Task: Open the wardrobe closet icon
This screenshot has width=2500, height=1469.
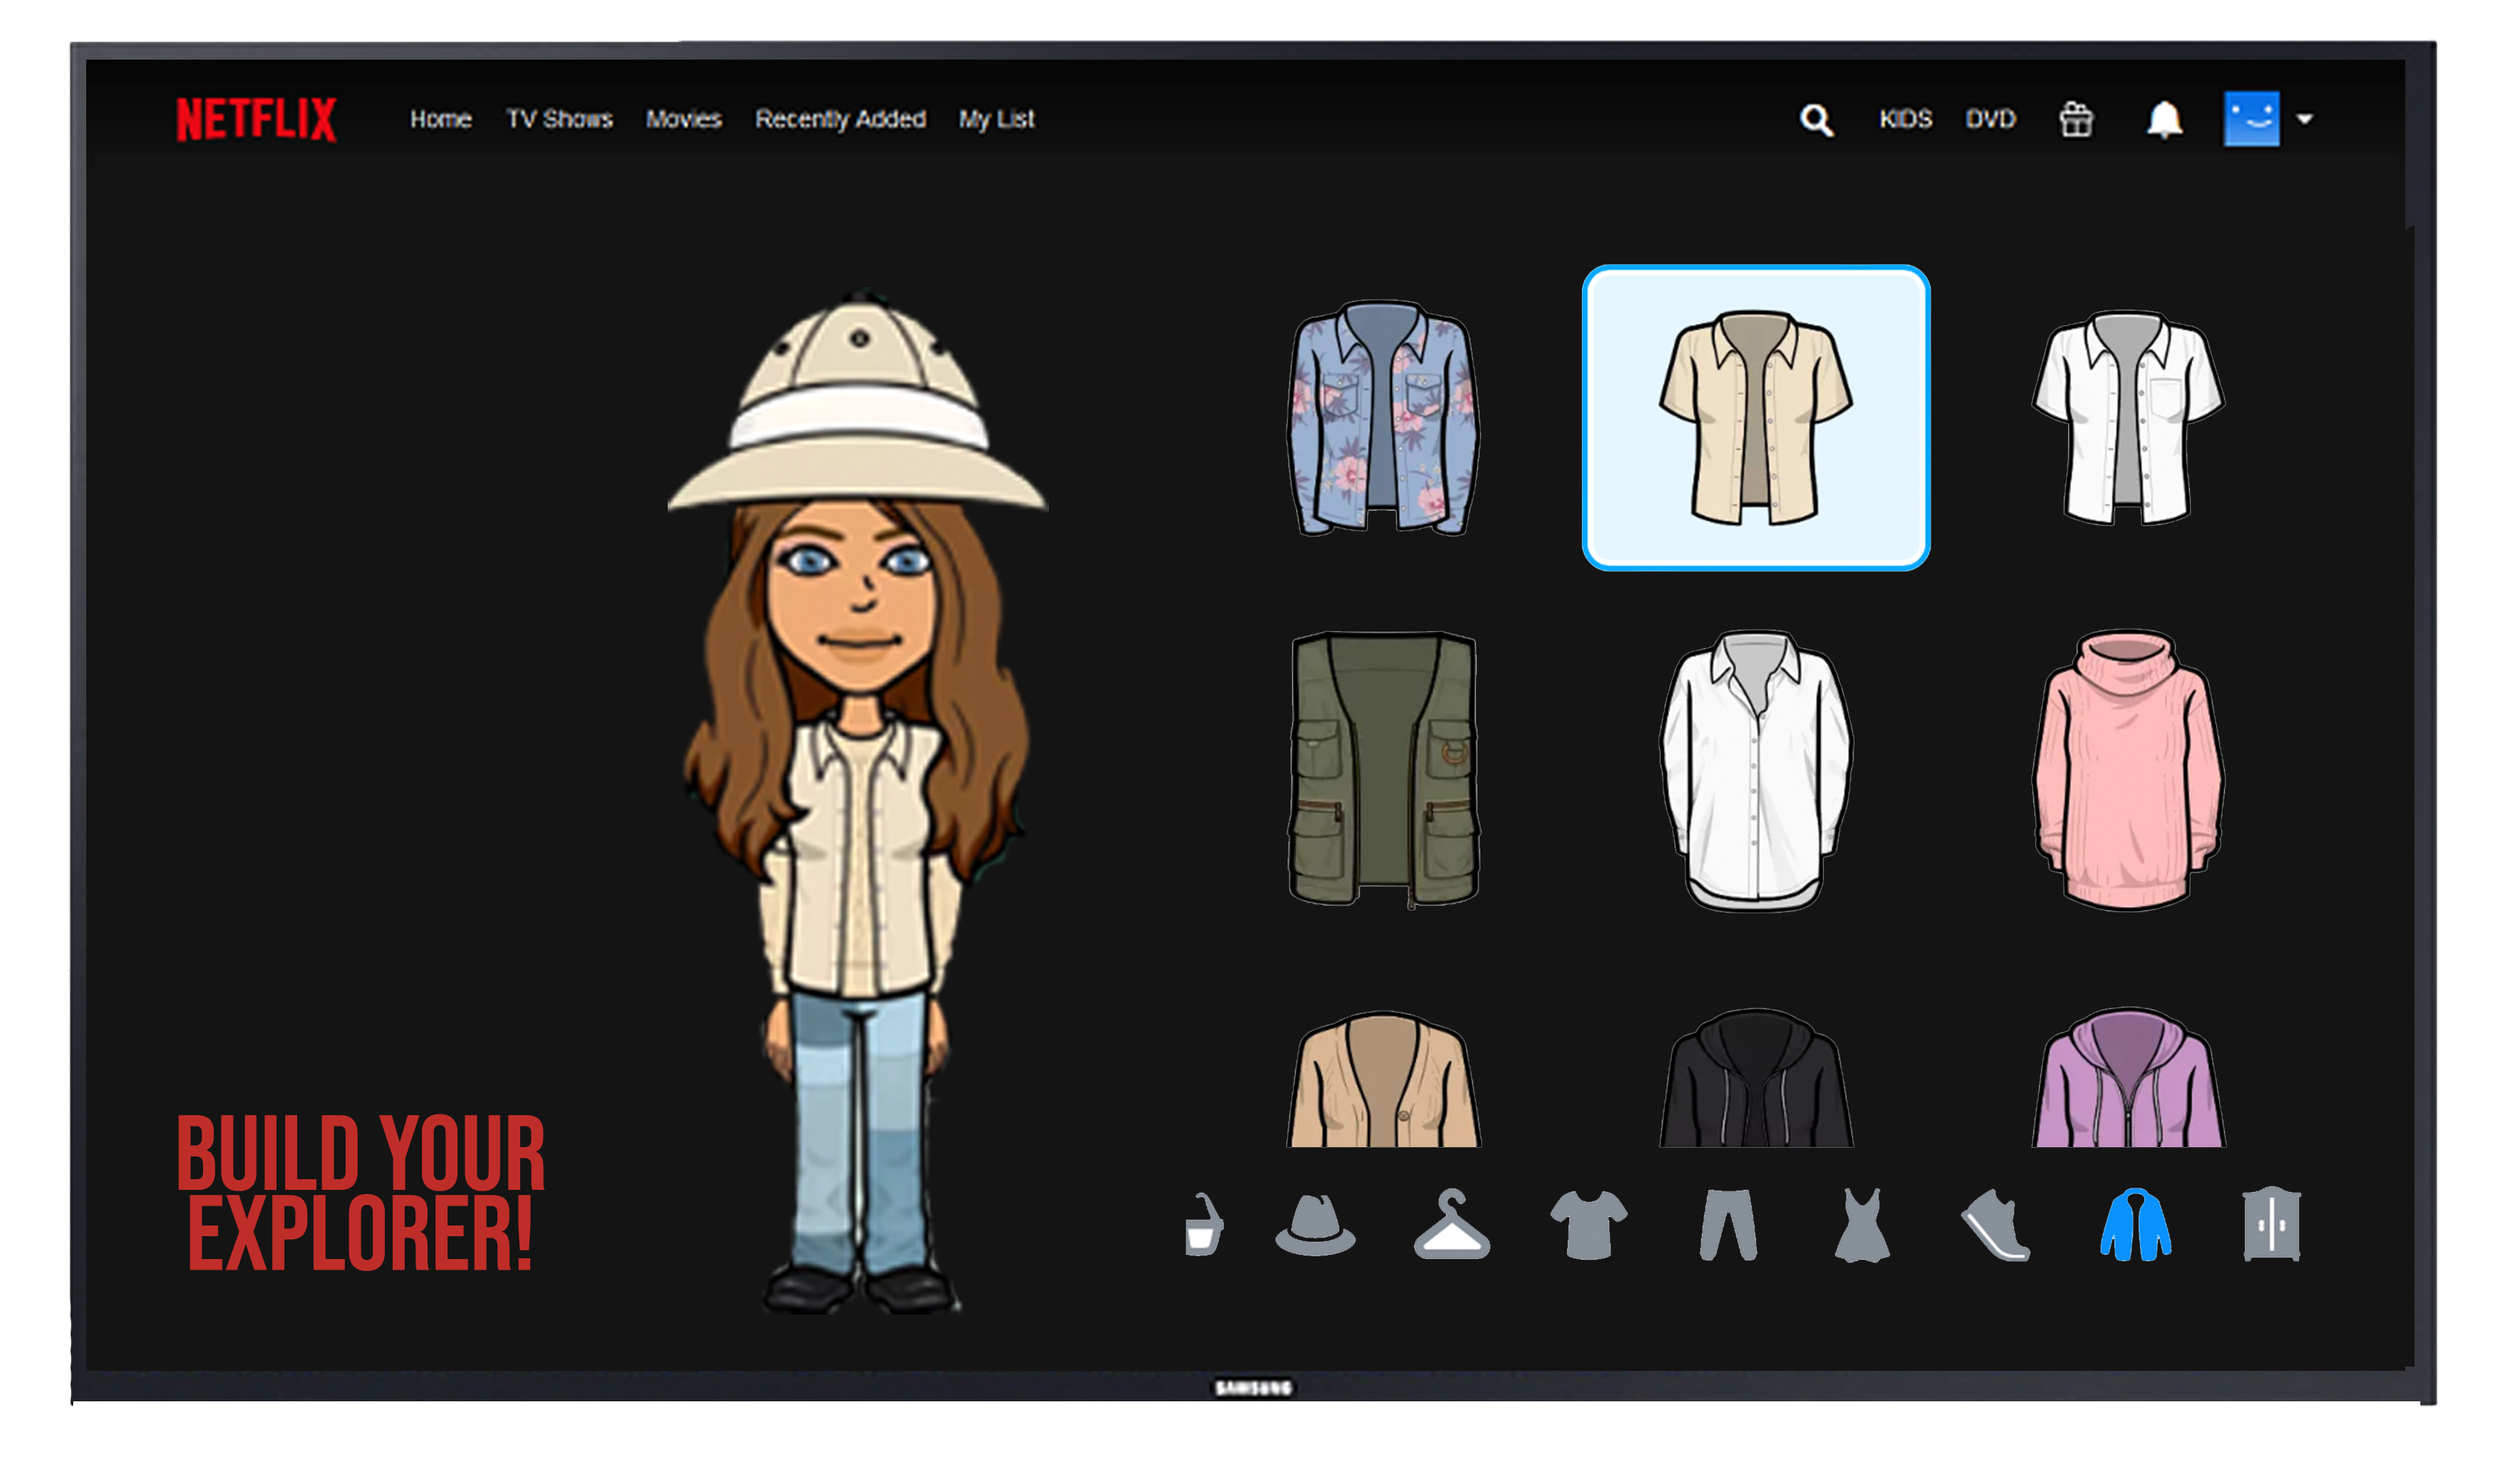Action: tap(2271, 1225)
